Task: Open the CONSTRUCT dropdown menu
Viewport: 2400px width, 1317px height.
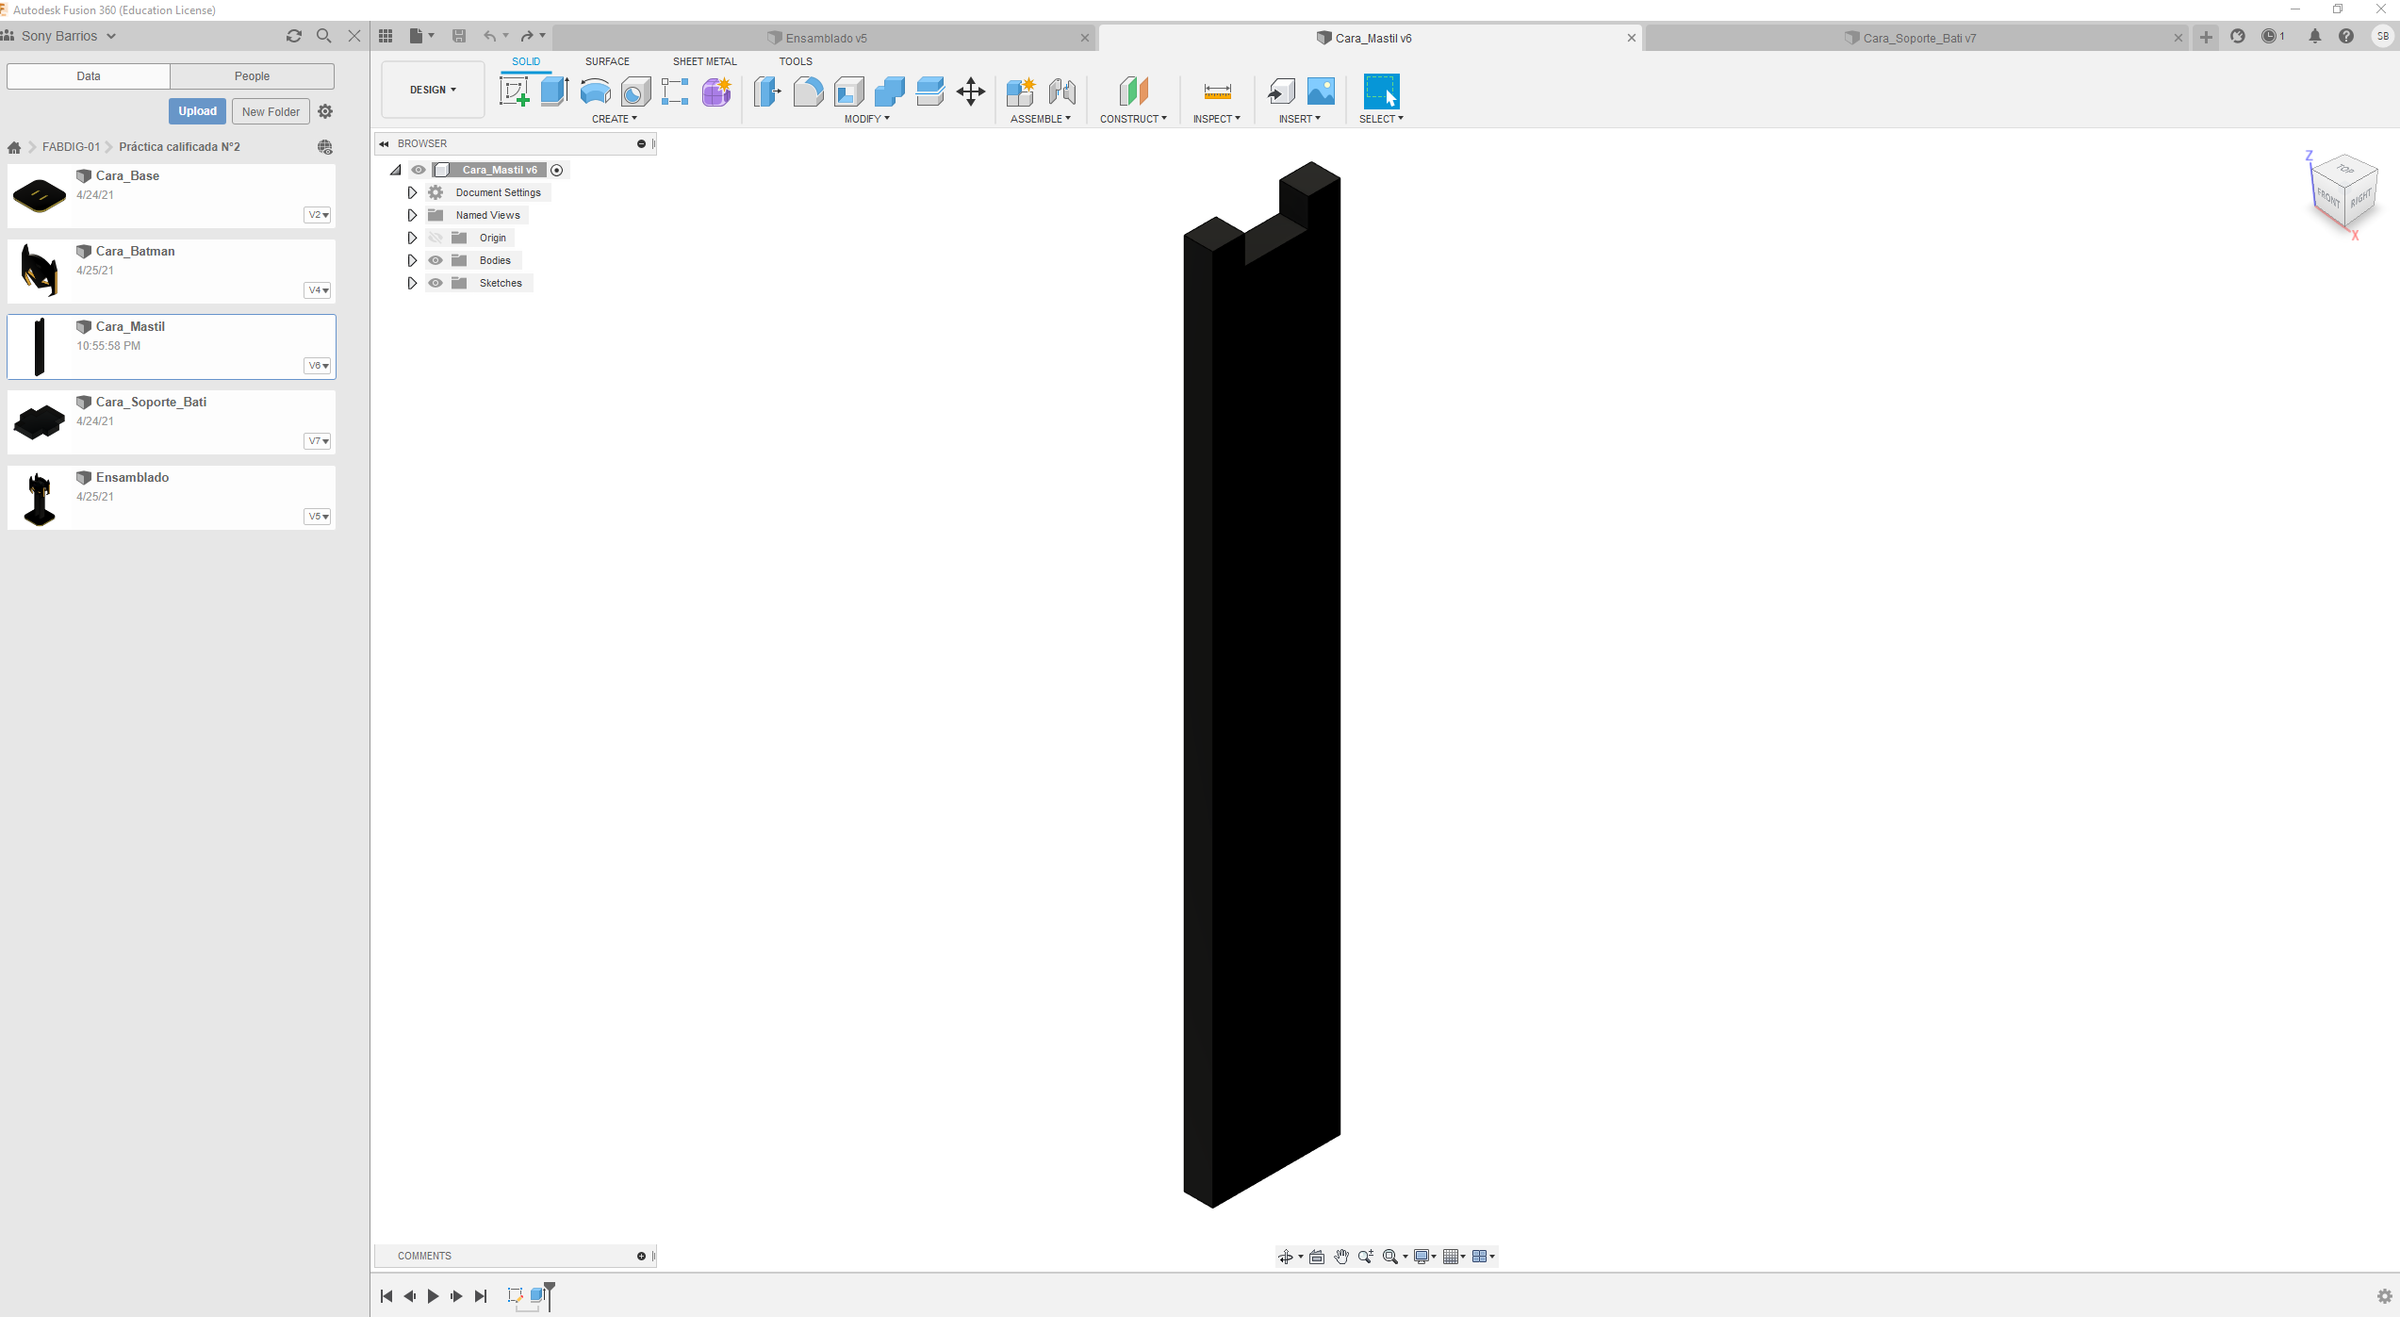Action: coord(1133,119)
